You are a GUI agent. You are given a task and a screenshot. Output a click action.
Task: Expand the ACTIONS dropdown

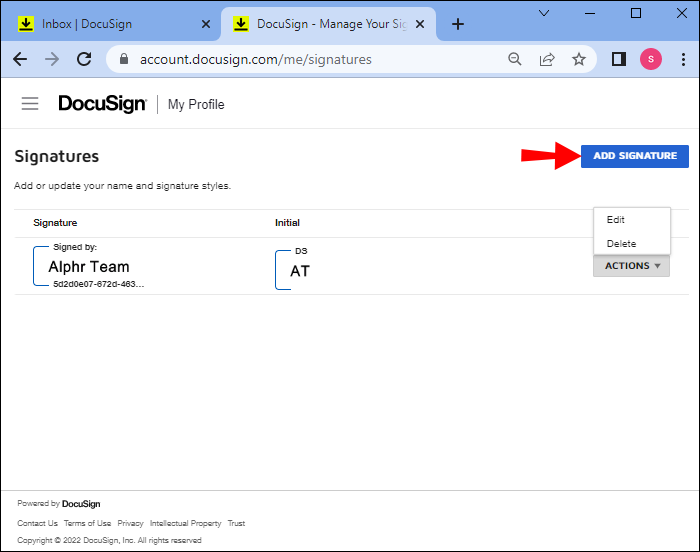(631, 266)
